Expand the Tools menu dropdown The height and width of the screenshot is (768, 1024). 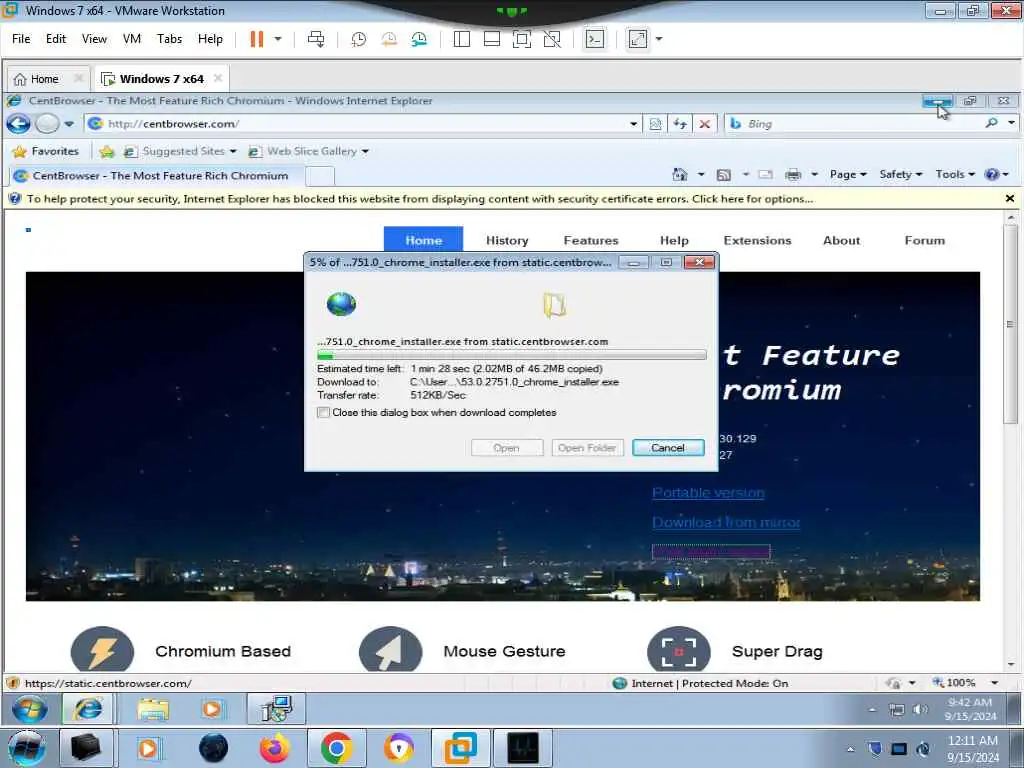click(955, 174)
